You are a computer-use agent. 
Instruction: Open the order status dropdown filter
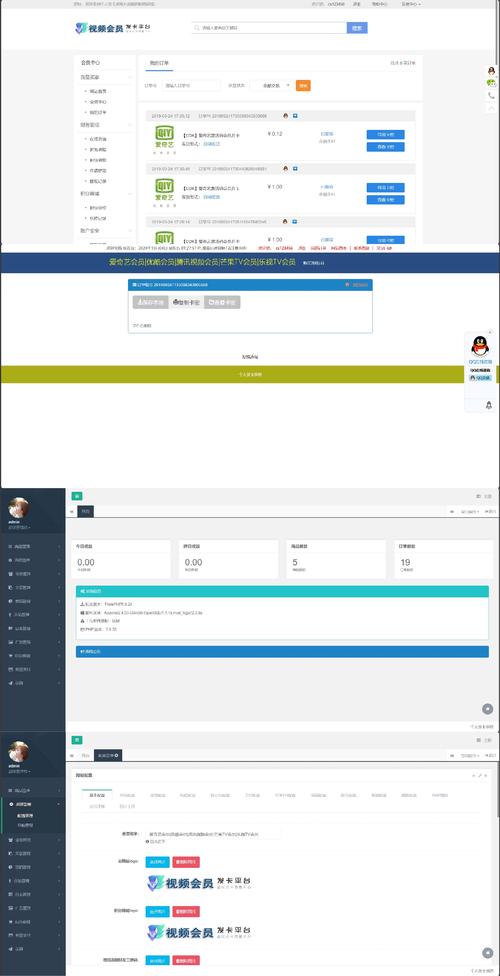click(271, 85)
